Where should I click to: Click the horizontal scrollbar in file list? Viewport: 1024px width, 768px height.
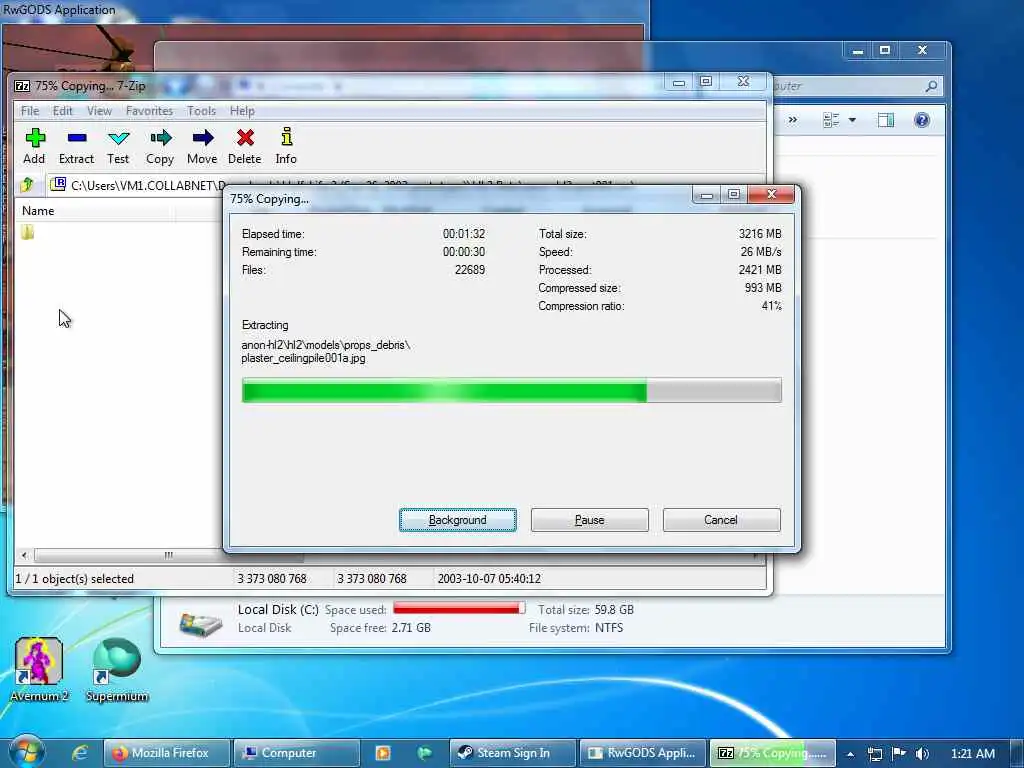[x=168, y=555]
